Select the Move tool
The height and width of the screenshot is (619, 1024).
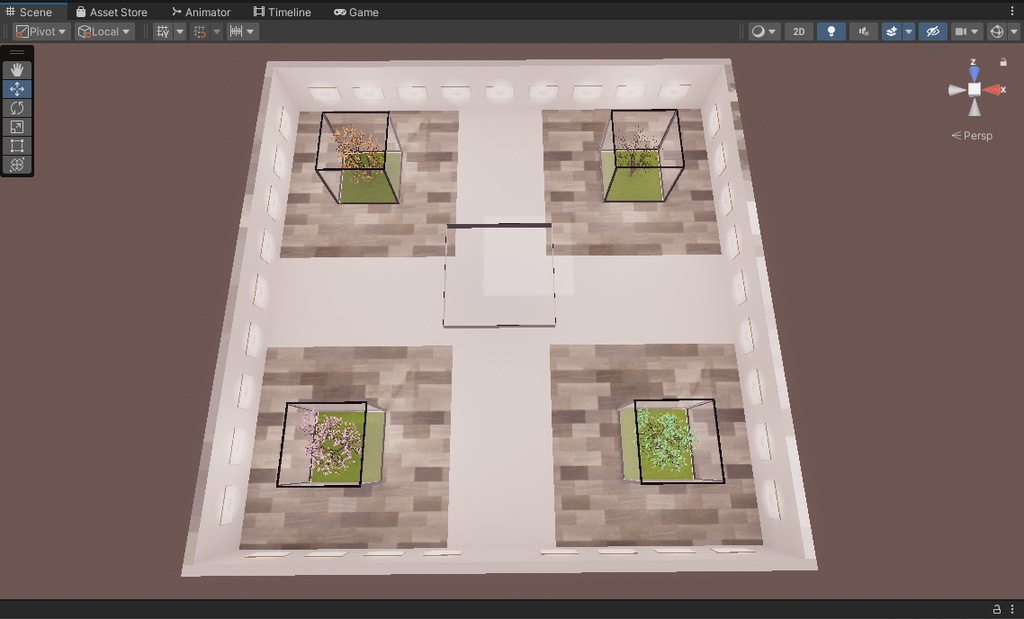pos(16,88)
